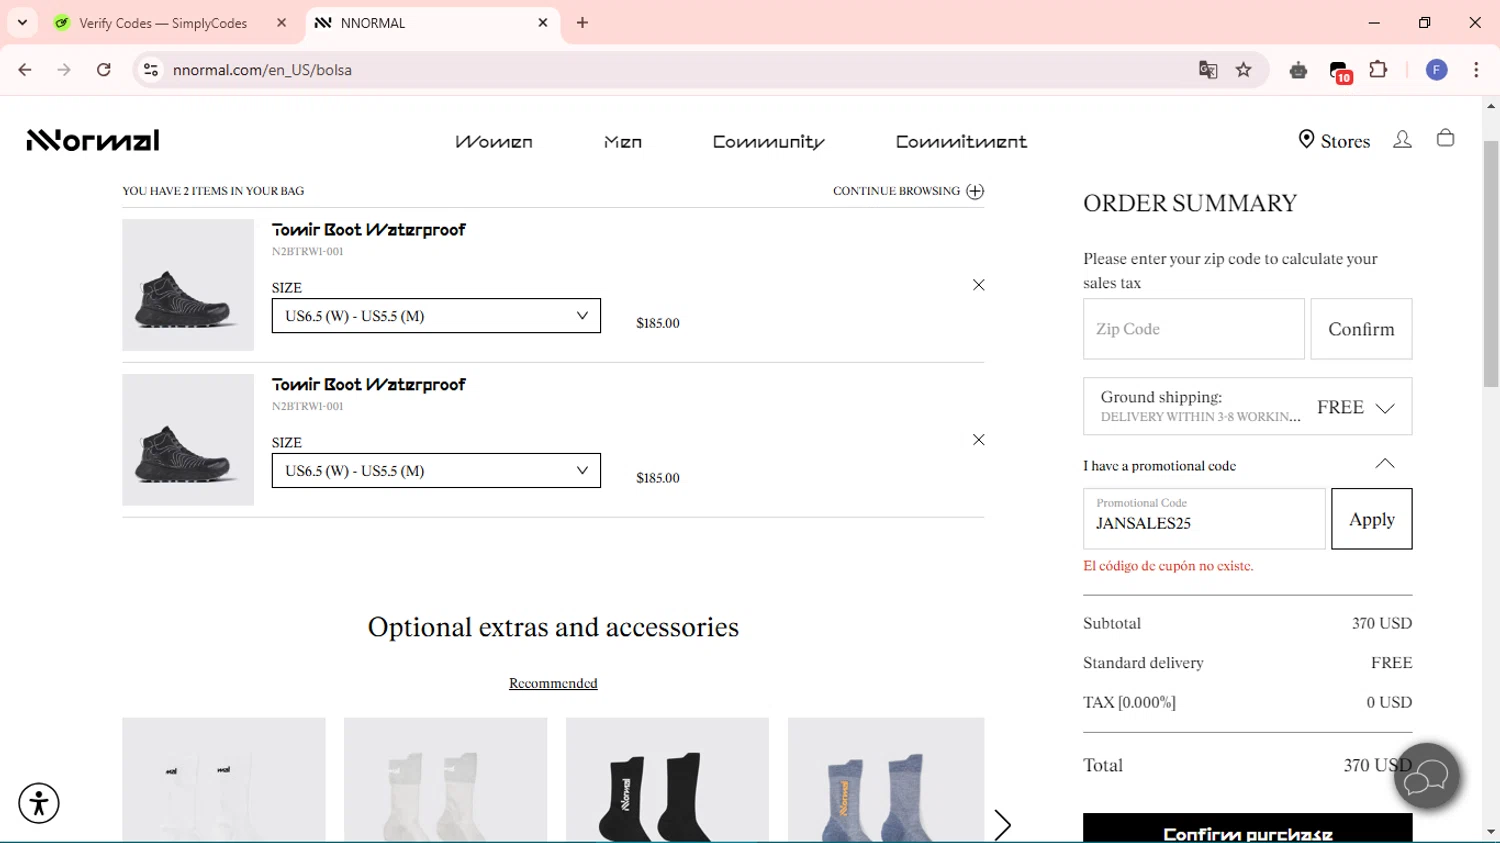Viewport: 1500px width, 843px height.
Task: Open browser extensions puzzle icon
Action: click(x=1378, y=70)
